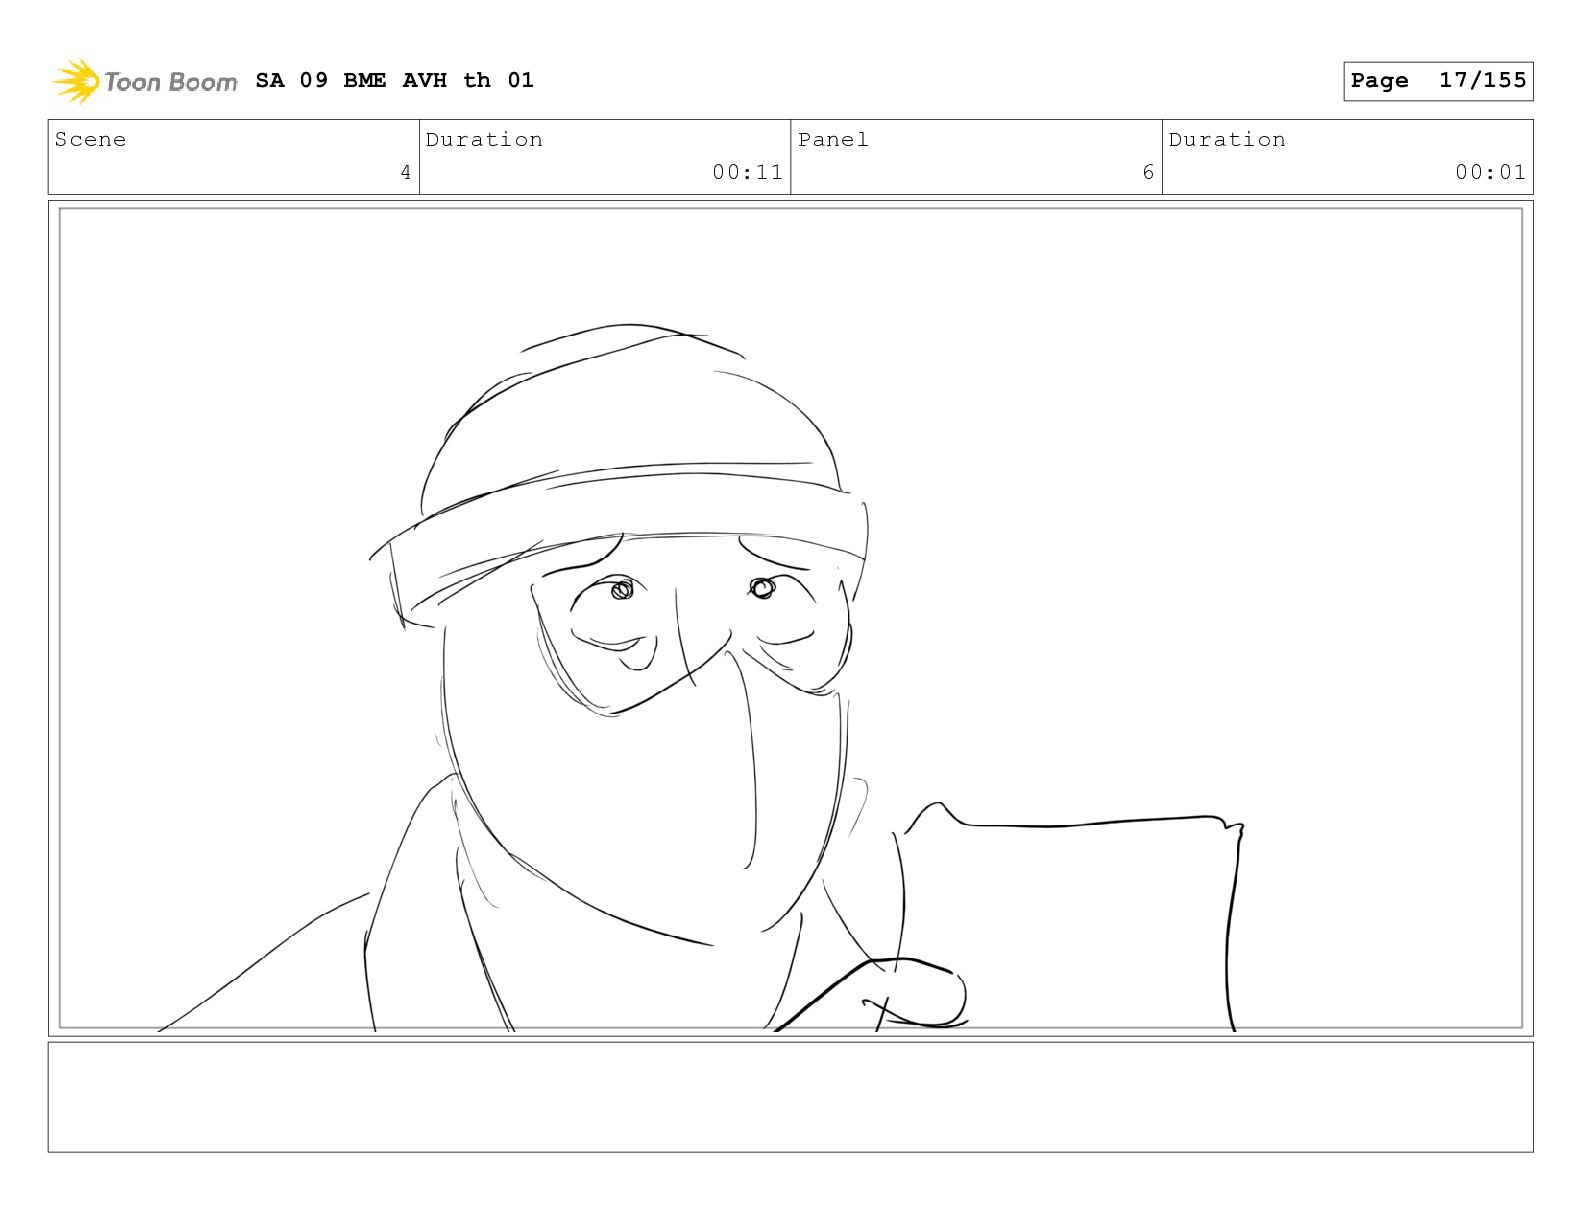Click the panel duration value '00:01'

click(1490, 172)
